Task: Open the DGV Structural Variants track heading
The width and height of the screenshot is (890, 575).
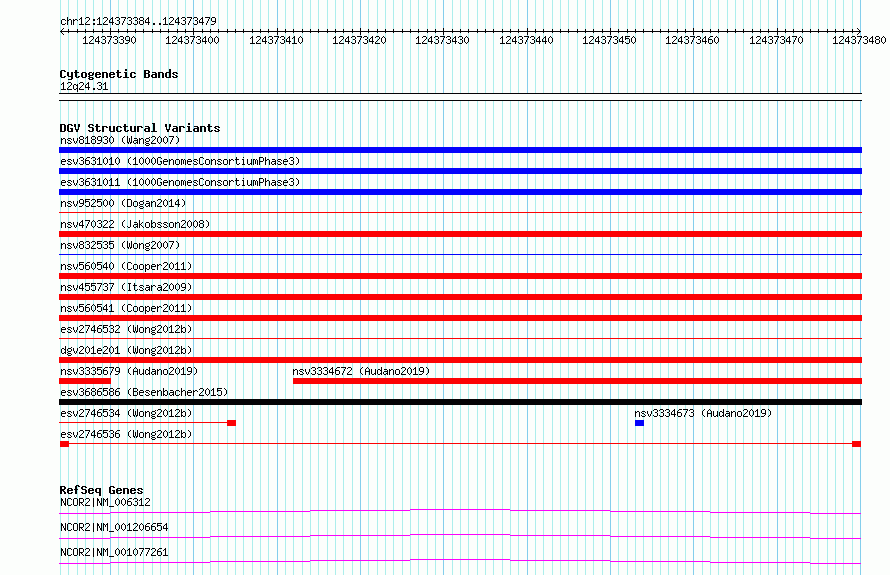Action: tap(140, 128)
